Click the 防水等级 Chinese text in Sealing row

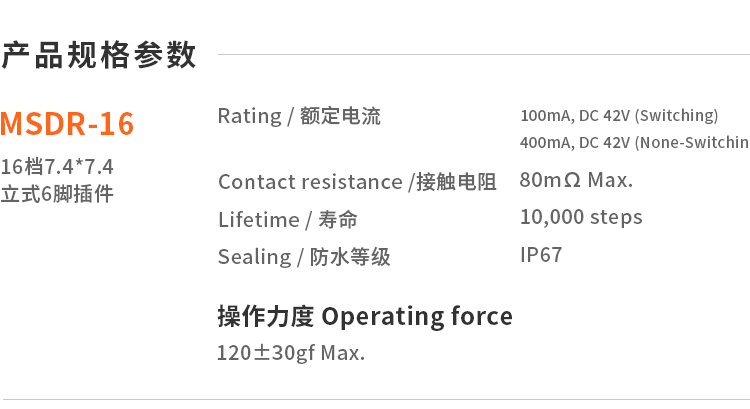(350, 257)
